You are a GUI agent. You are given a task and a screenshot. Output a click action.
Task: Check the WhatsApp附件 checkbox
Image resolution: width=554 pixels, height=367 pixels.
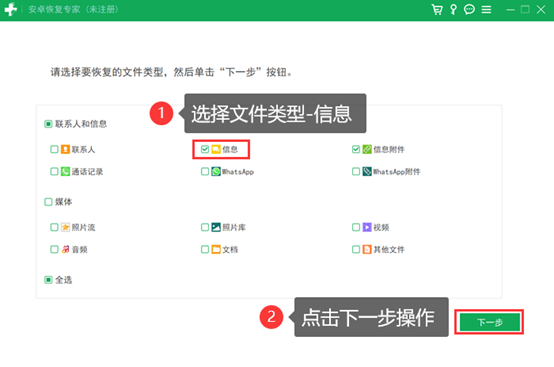point(356,172)
